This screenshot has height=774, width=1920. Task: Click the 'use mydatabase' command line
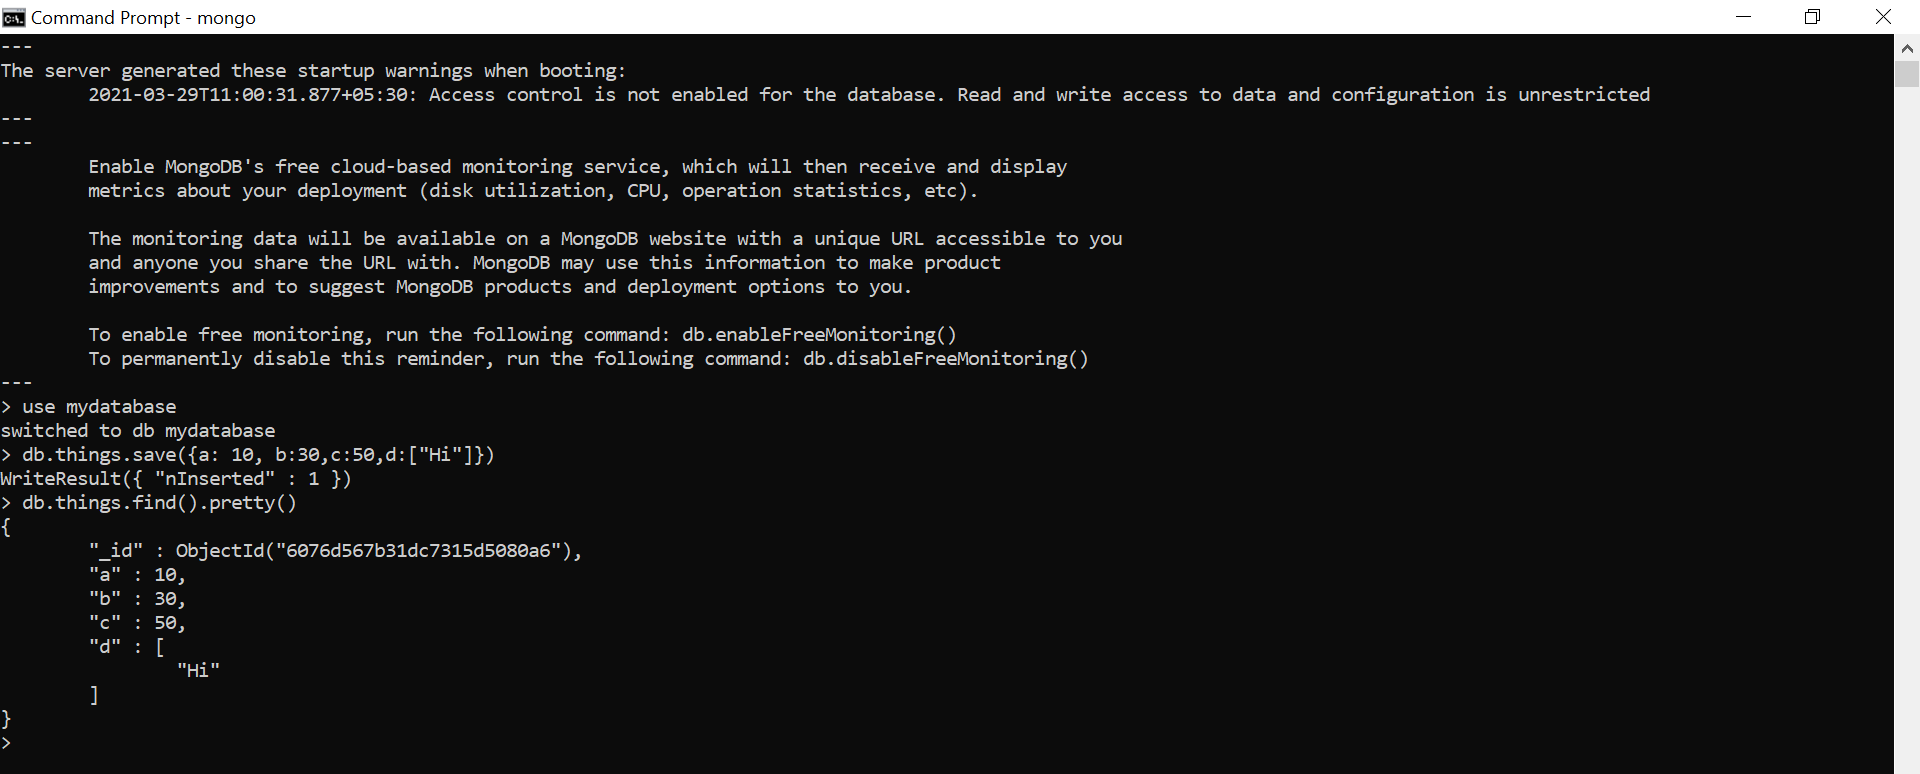click(99, 407)
